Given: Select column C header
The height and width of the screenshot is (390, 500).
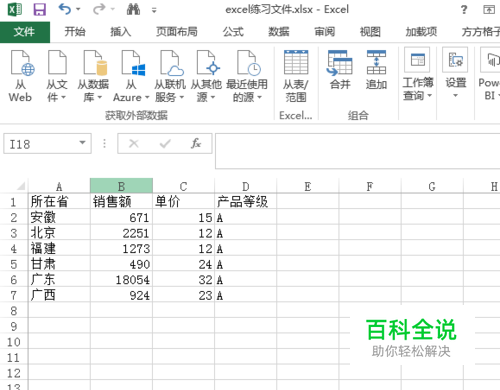Looking at the screenshot, I should click(x=183, y=186).
